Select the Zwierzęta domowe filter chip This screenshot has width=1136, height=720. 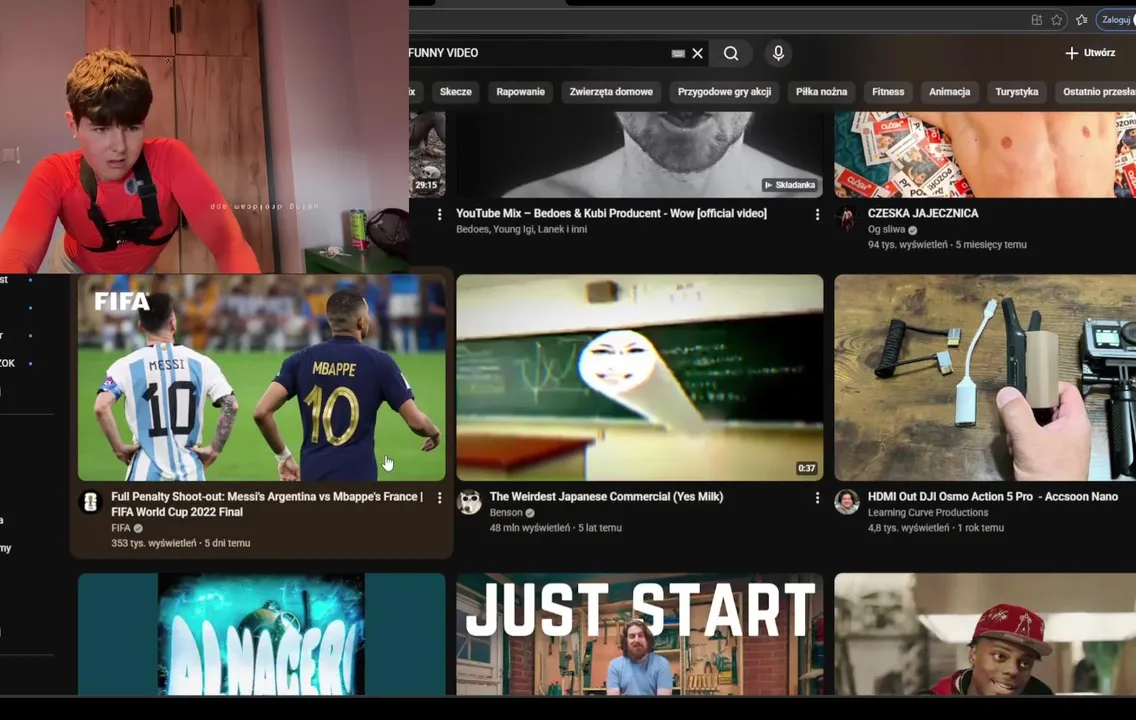point(611,91)
